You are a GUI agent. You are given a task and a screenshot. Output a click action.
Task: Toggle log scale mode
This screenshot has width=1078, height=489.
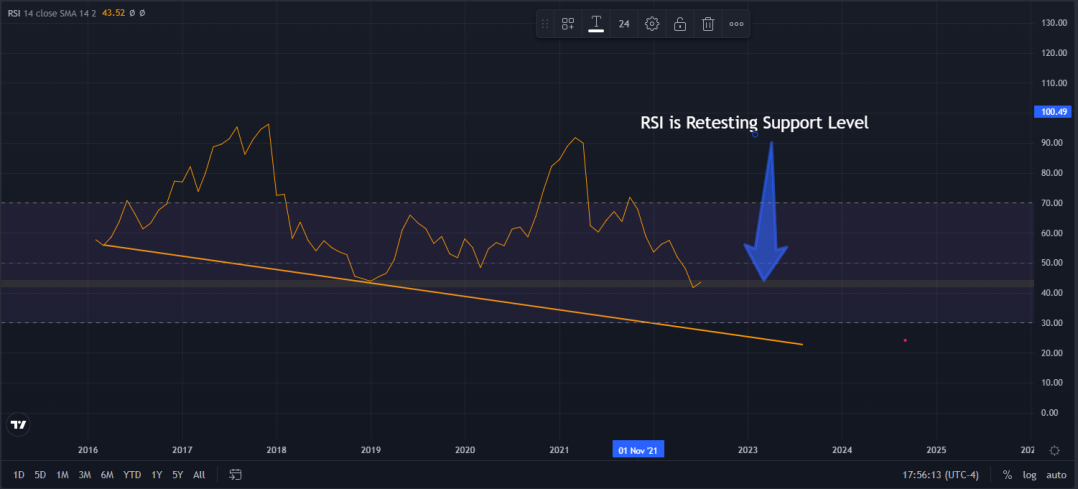[1029, 475]
